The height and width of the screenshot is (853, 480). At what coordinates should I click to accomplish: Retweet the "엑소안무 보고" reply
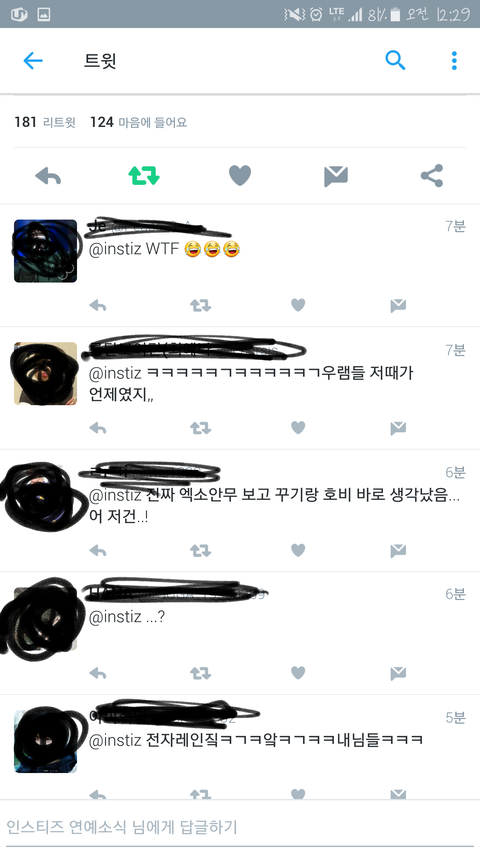point(200,551)
